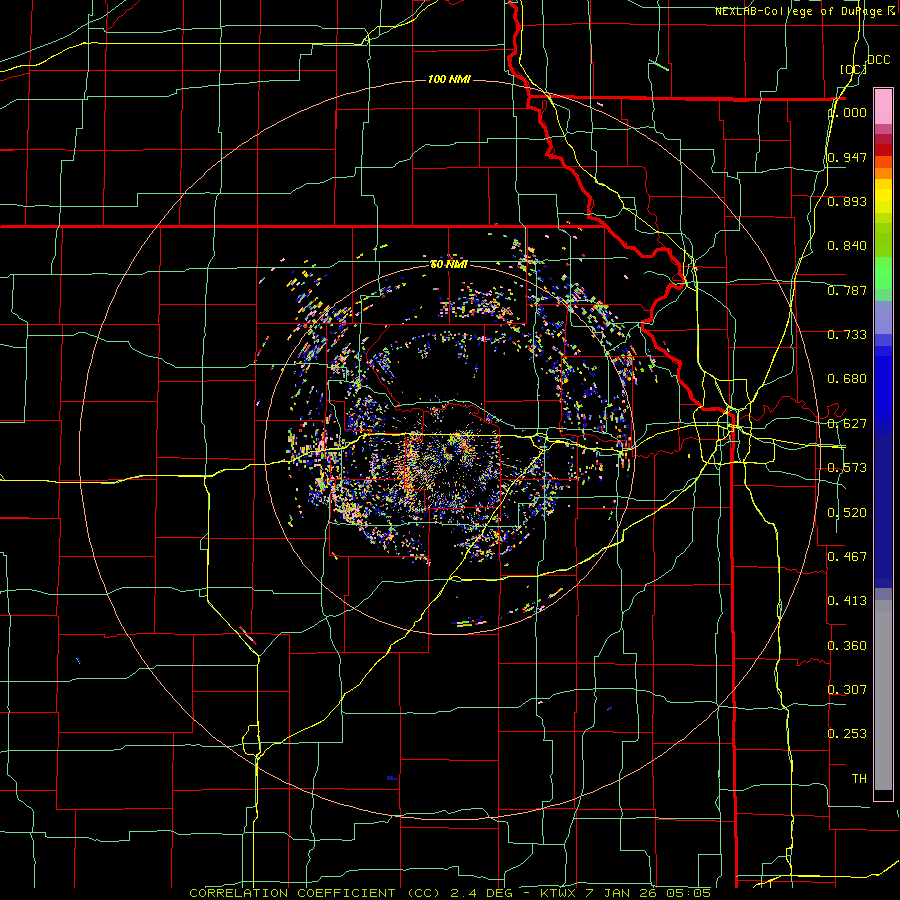Click the 0.307 scale value

pos(847,690)
